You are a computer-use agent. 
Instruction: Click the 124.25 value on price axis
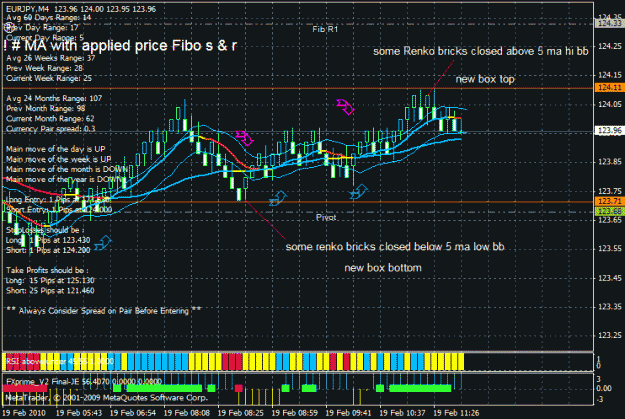coord(610,46)
